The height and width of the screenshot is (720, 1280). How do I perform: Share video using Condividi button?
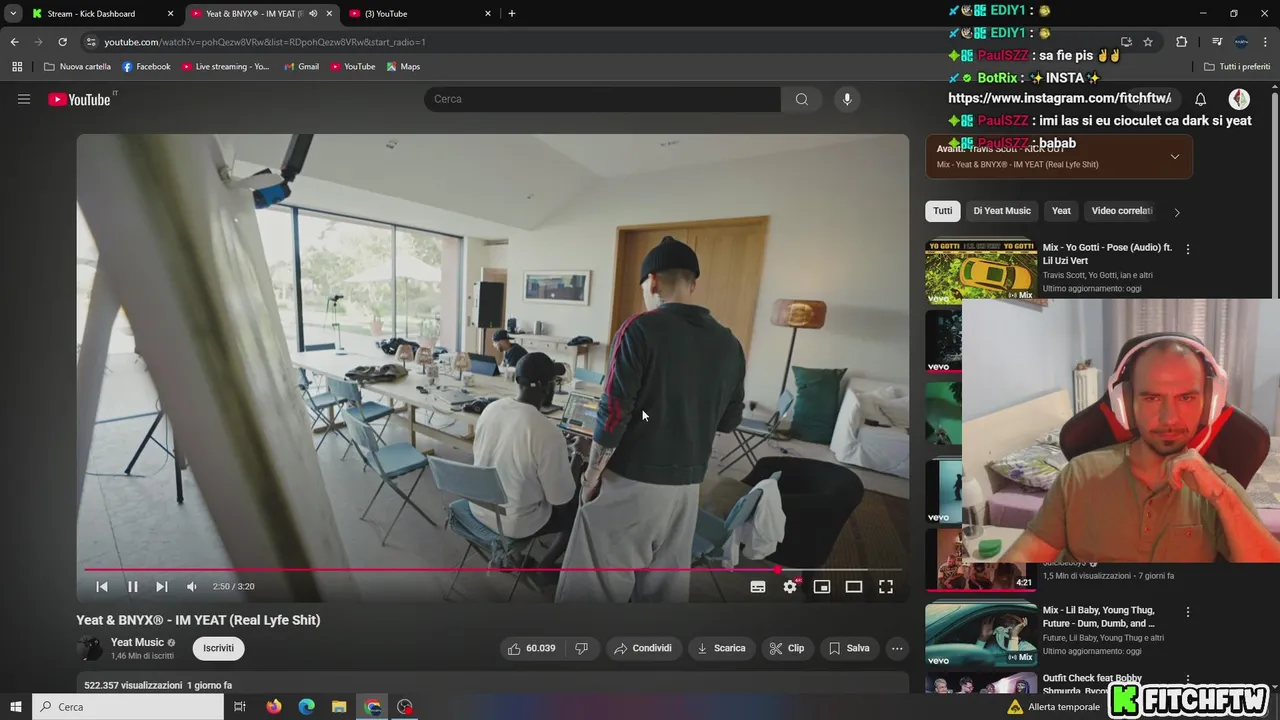(x=643, y=648)
